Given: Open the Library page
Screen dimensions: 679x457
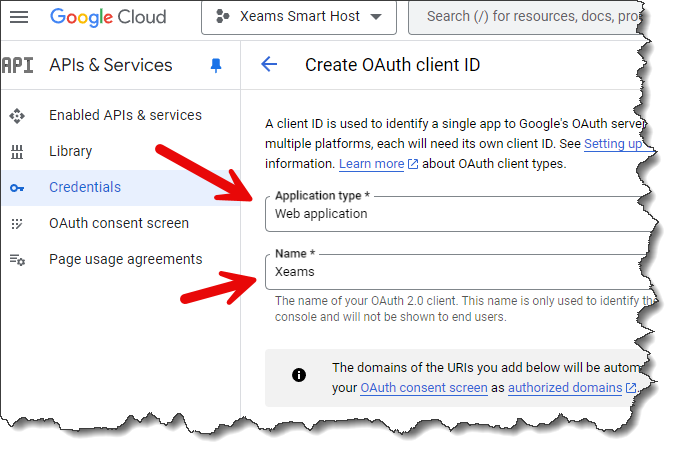Looking at the screenshot, I should coord(71,151).
